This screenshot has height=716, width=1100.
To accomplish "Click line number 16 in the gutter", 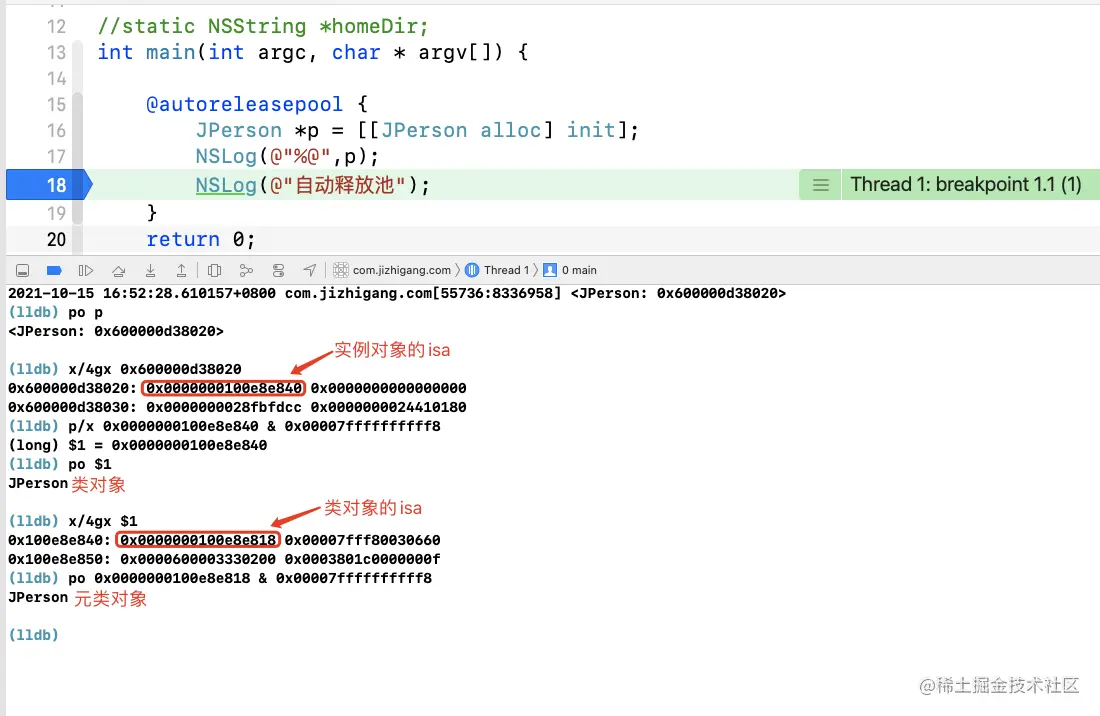I will (56, 130).
